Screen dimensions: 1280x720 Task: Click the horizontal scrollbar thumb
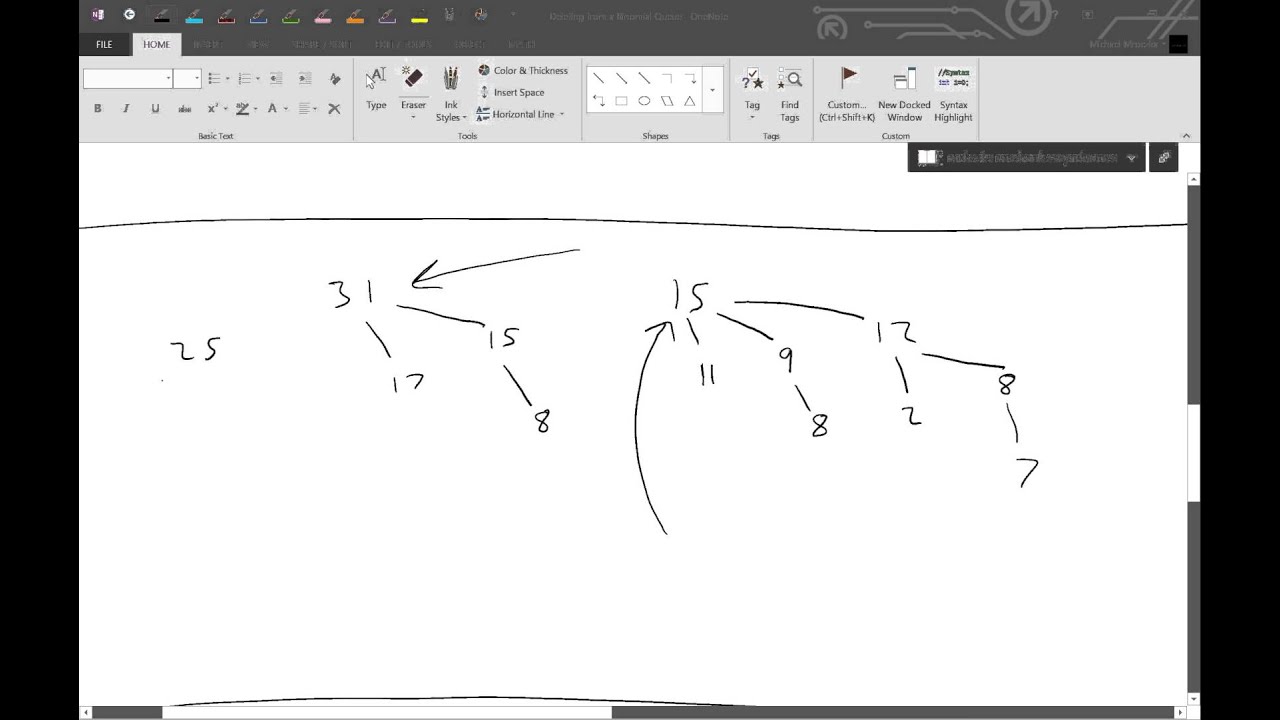coord(387,712)
